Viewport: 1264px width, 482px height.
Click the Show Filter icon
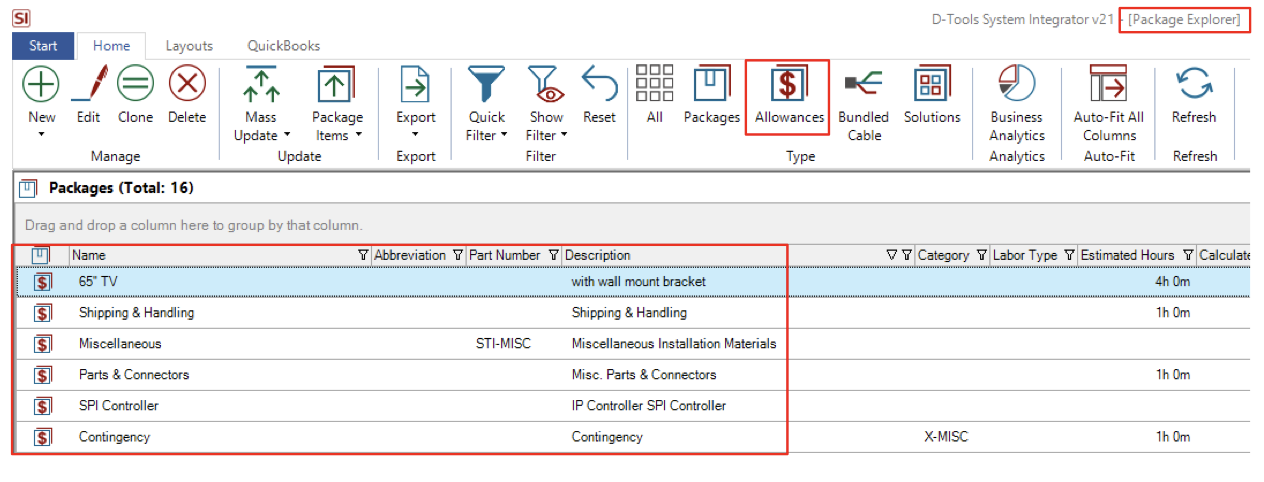point(545,84)
